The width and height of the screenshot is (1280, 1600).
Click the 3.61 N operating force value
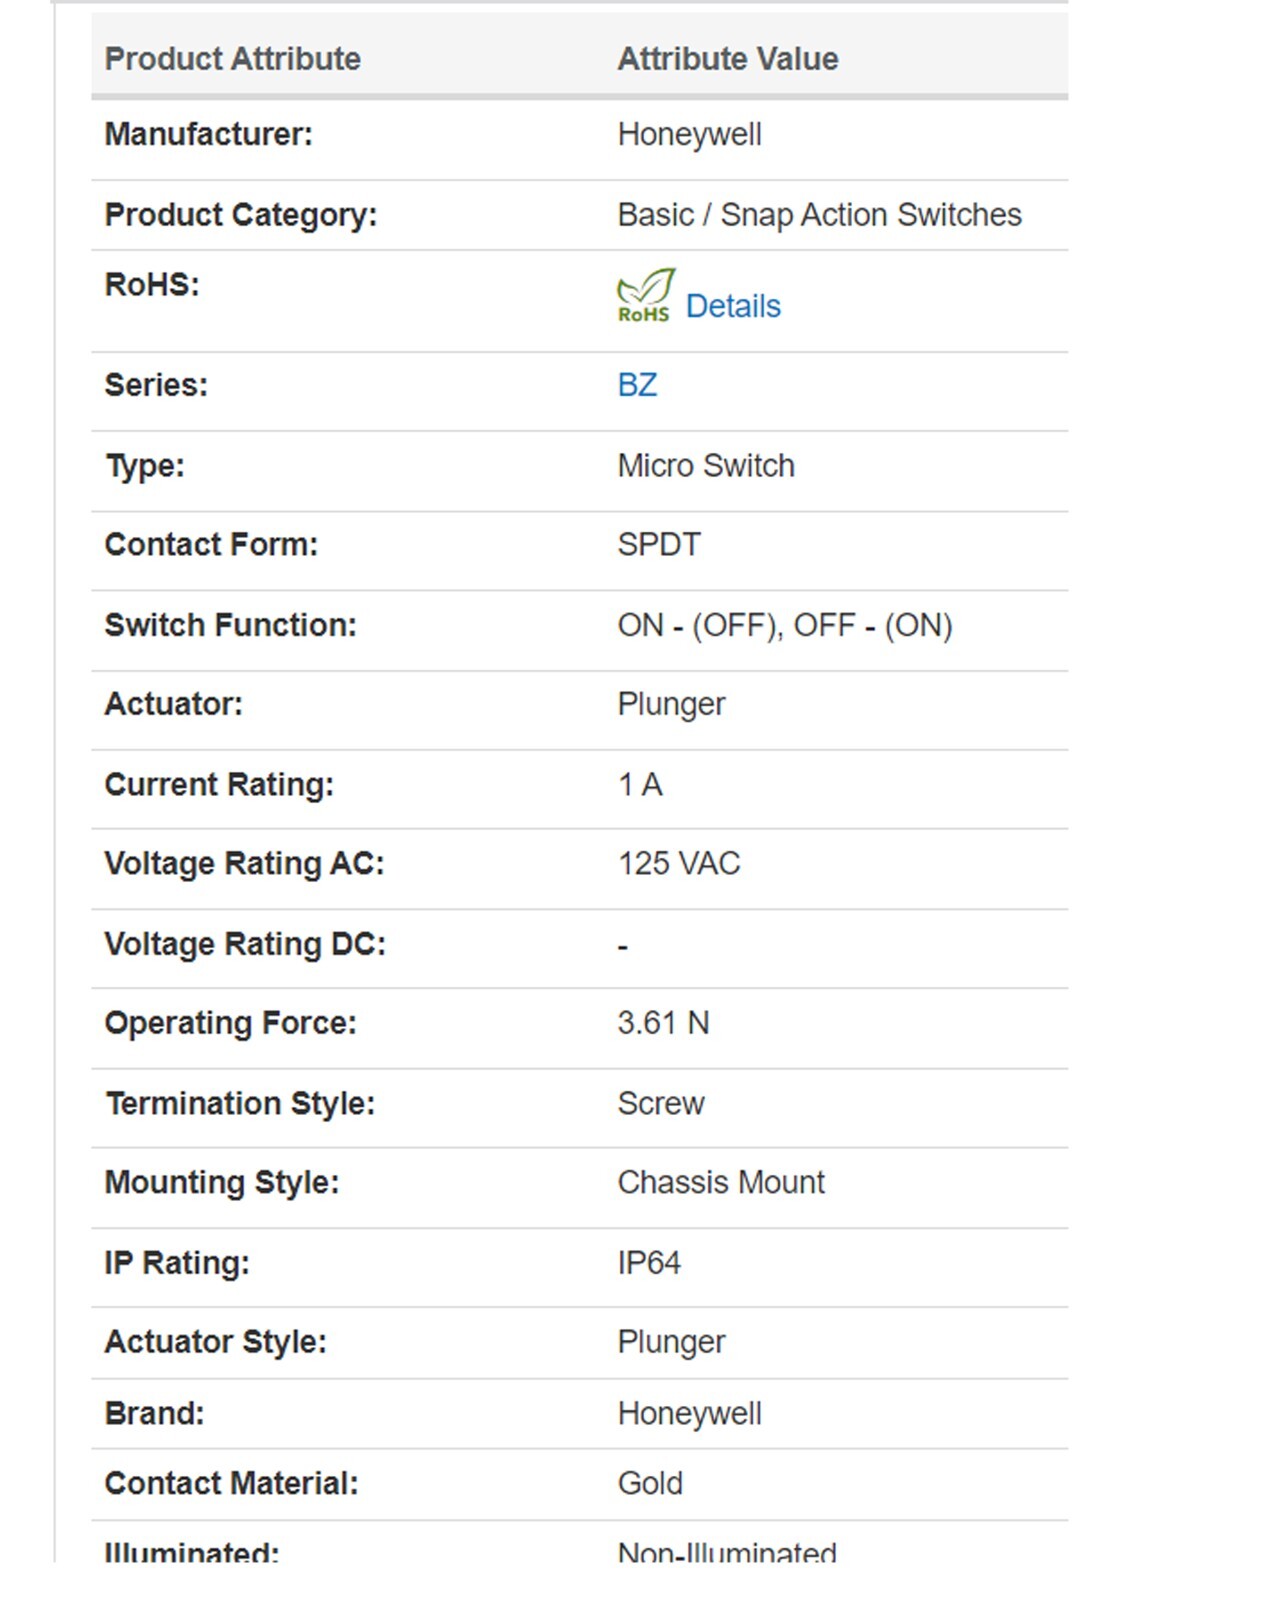coord(663,1023)
